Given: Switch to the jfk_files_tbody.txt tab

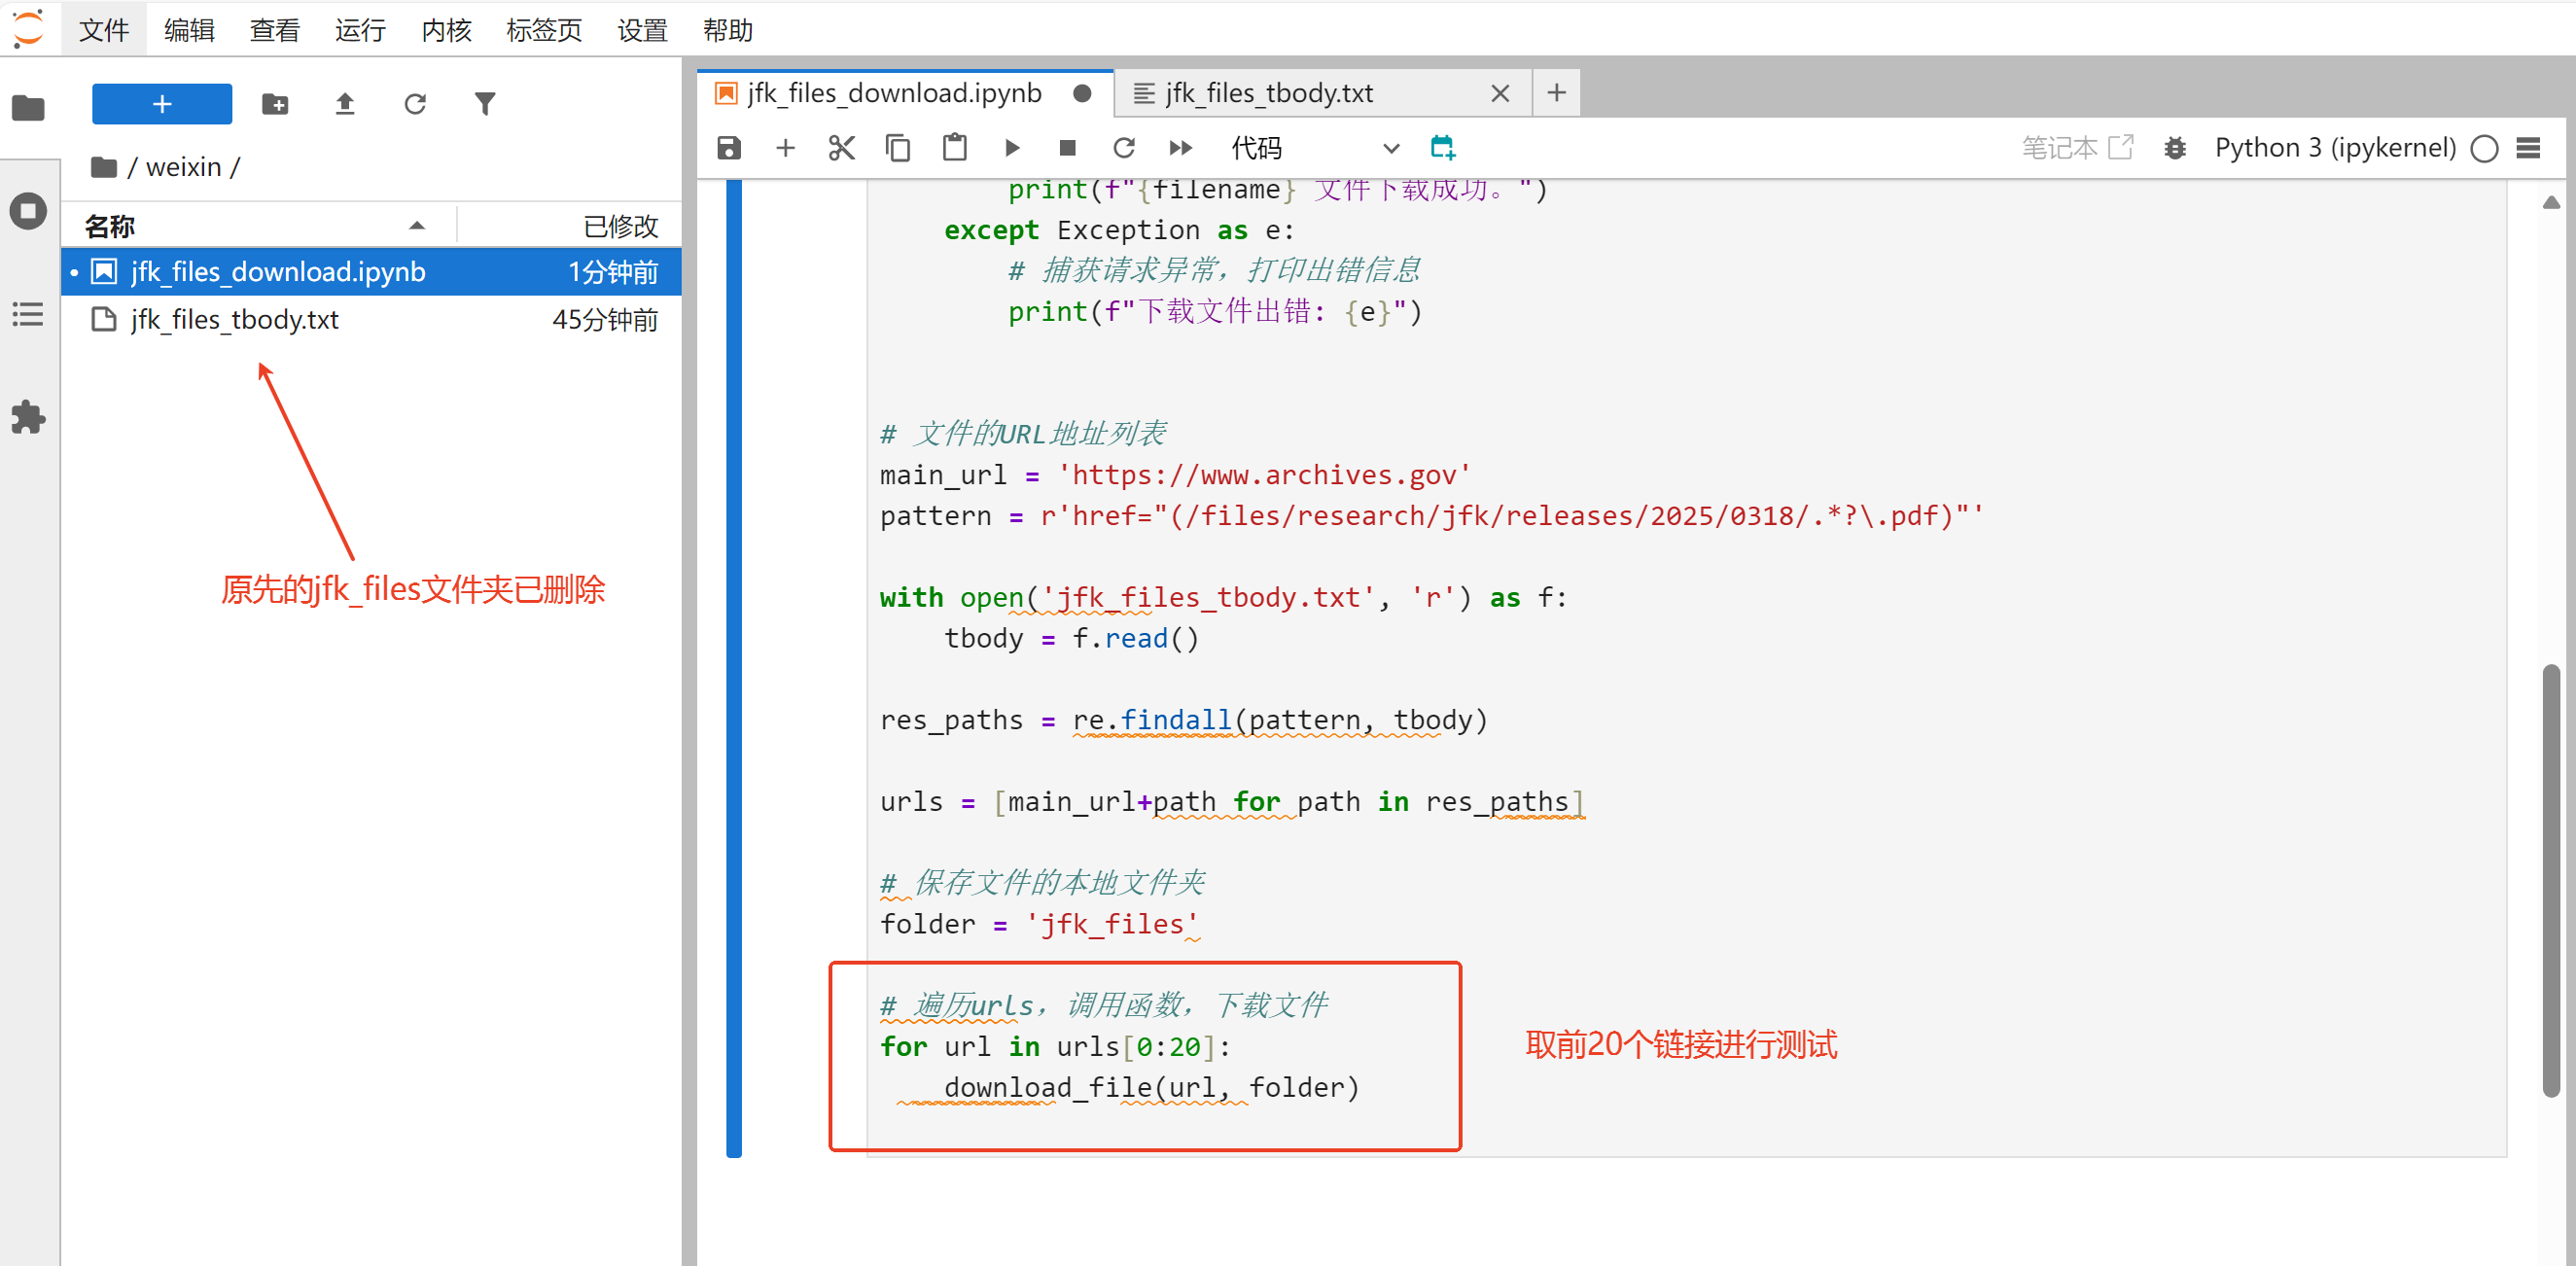Looking at the screenshot, I should click(x=1268, y=93).
